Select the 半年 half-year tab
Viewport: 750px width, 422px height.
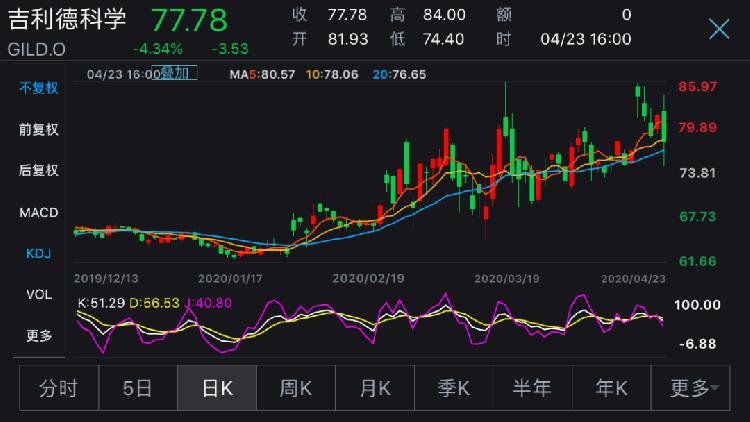(533, 388)
